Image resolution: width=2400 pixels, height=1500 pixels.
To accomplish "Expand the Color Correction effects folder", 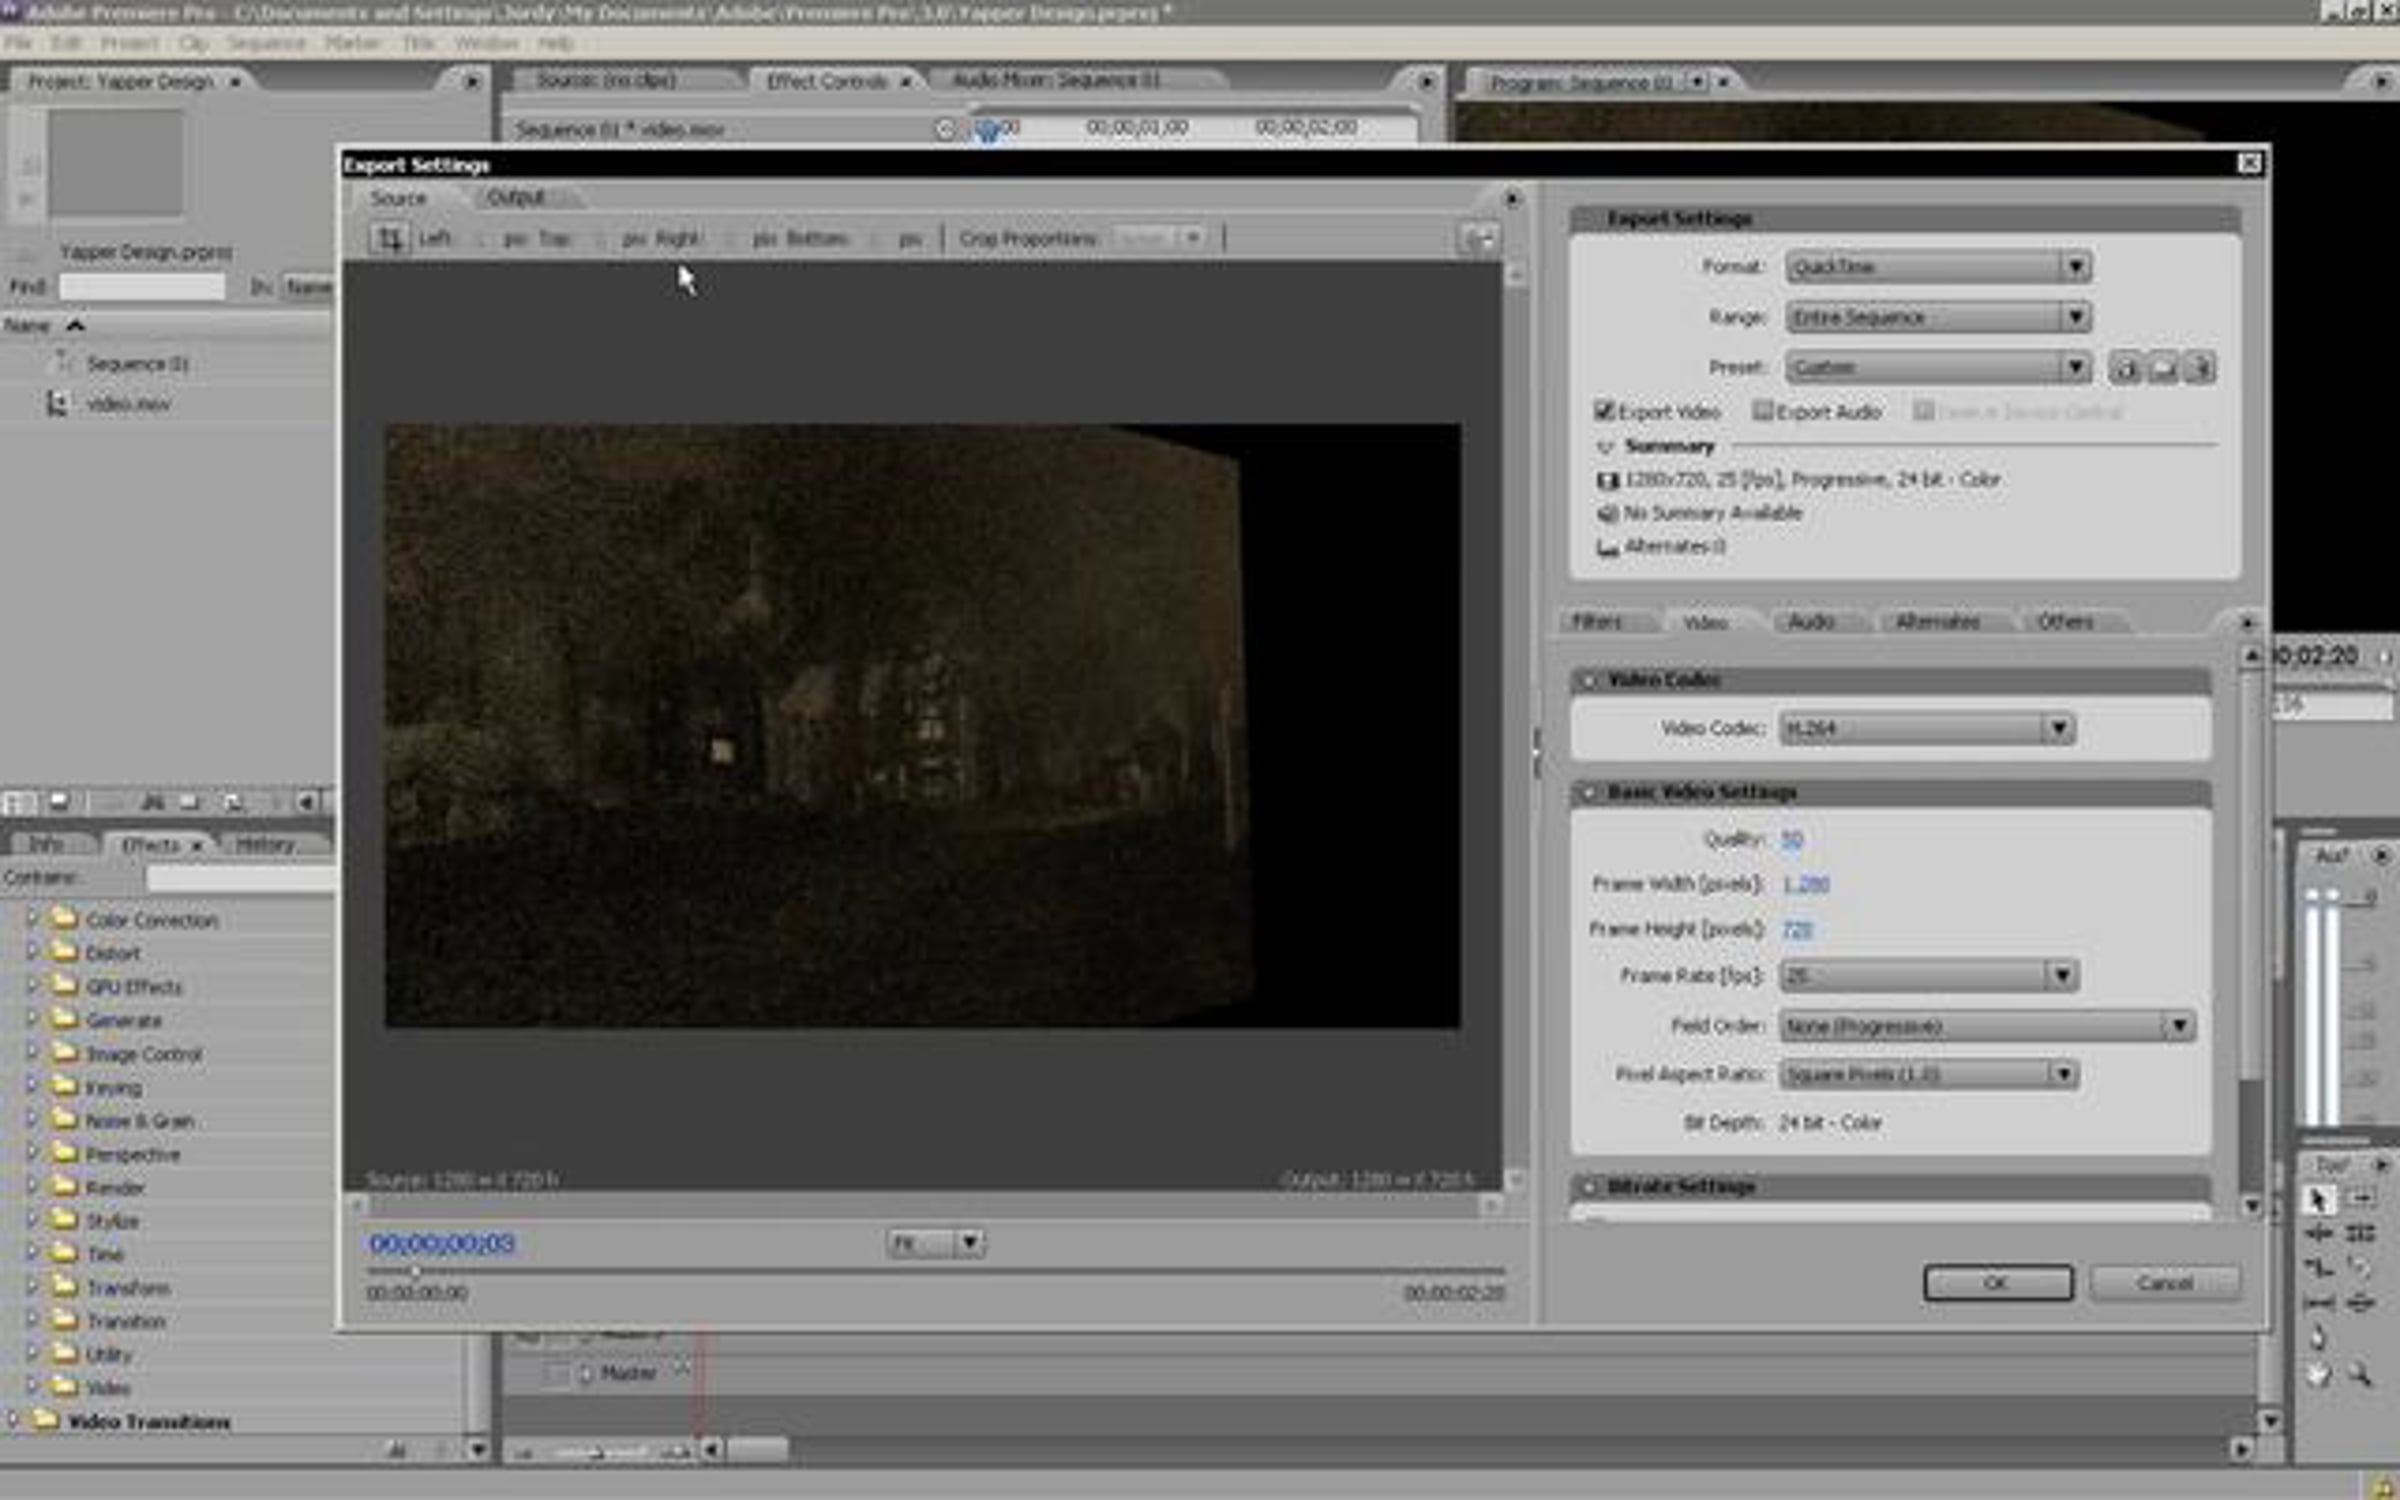I will point(32,918).
